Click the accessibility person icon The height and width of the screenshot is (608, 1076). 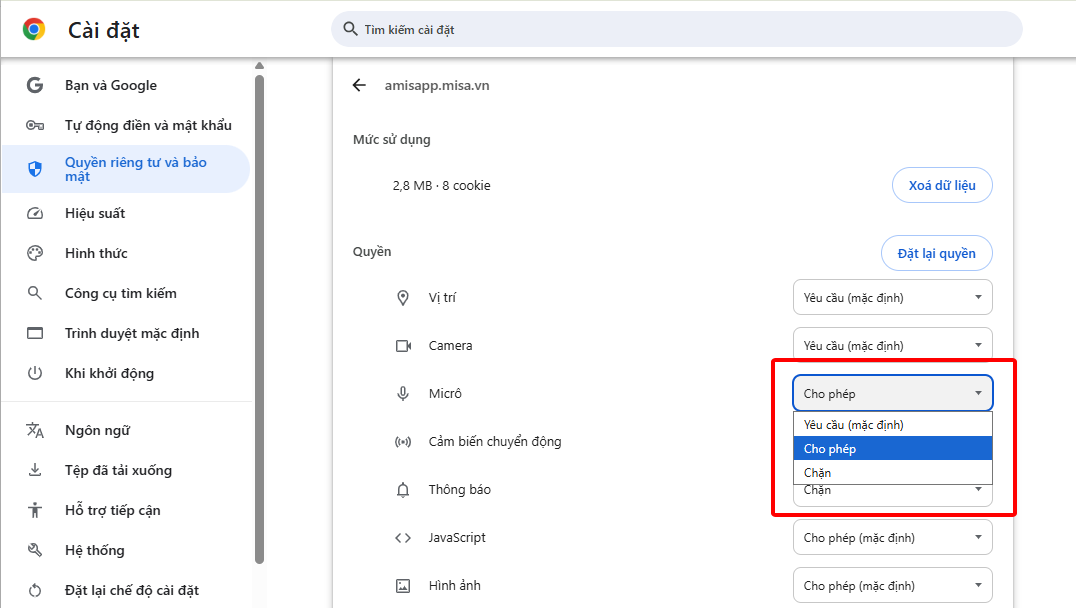[35, 510]
